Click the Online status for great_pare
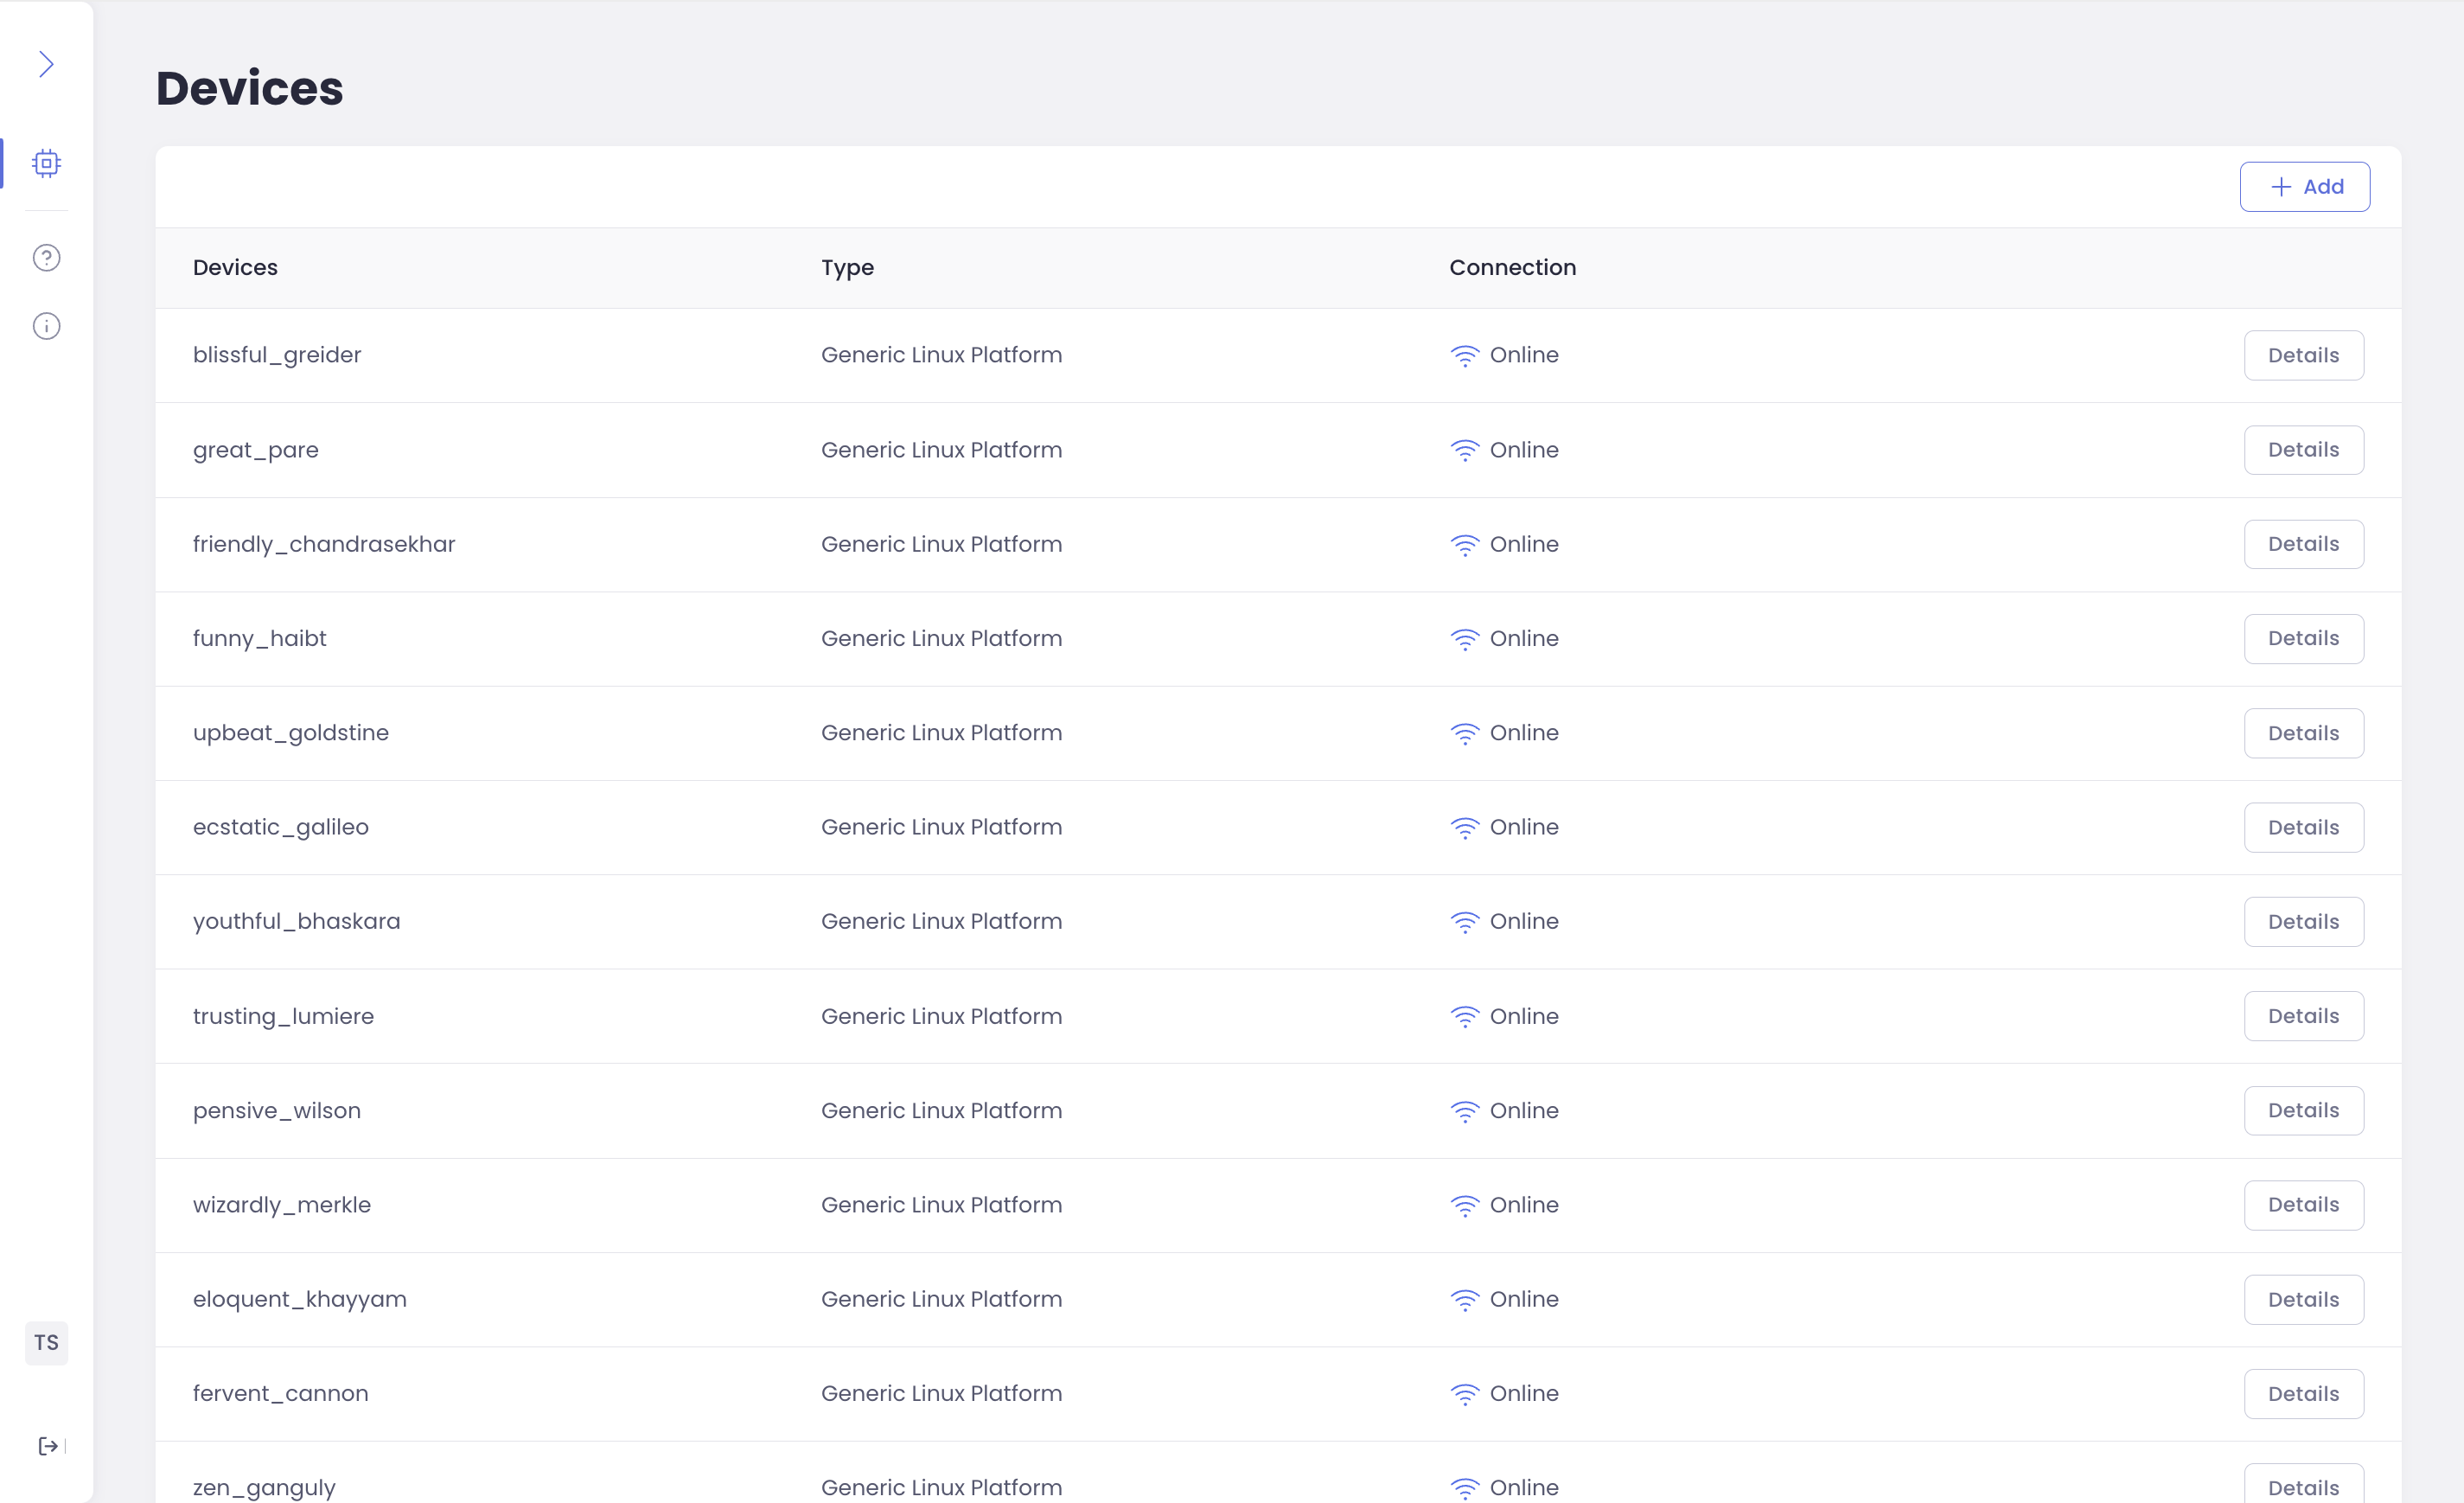Image resolution: width=2464 pixels, height=1503 pixels. [x=1524, y=450]
